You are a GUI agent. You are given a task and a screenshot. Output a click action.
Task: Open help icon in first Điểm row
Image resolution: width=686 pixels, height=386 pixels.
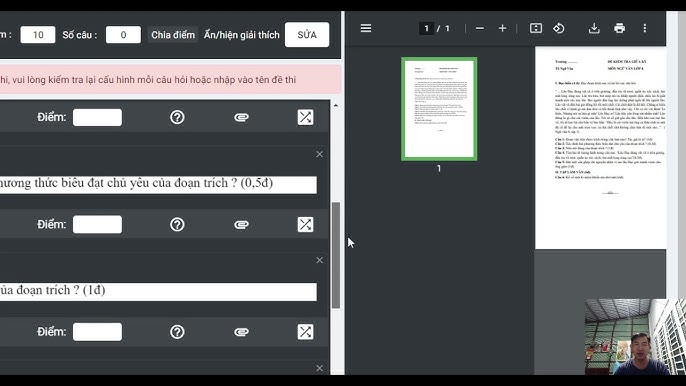click(x=177, y=117)
